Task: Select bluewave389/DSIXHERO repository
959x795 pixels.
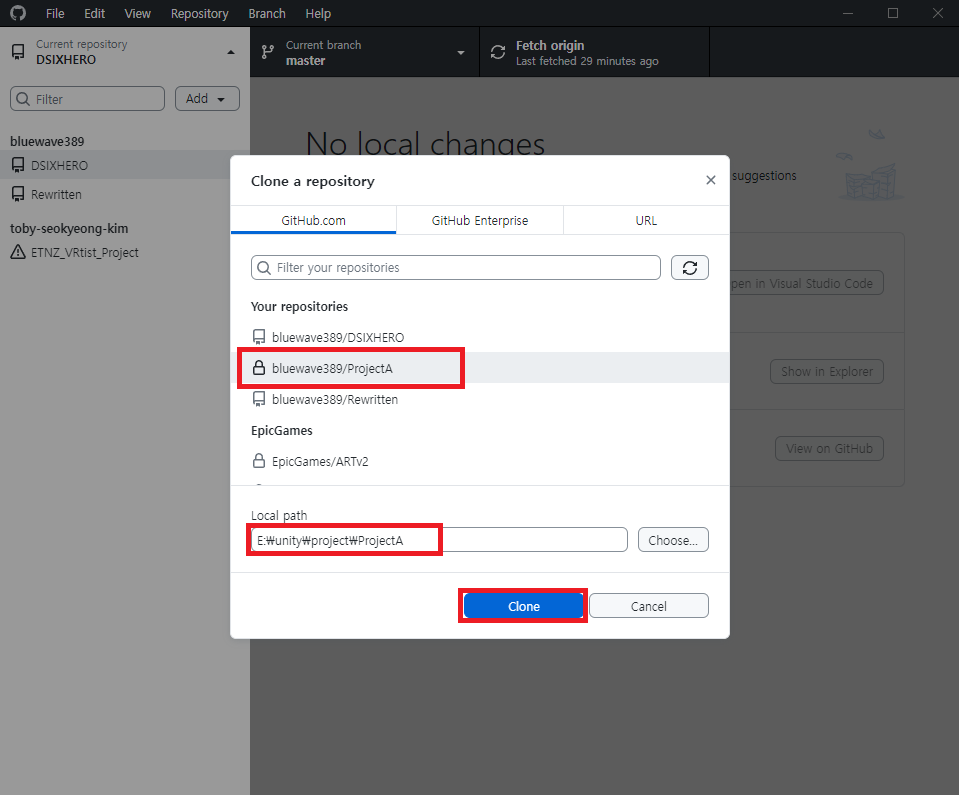Action: 480,337
